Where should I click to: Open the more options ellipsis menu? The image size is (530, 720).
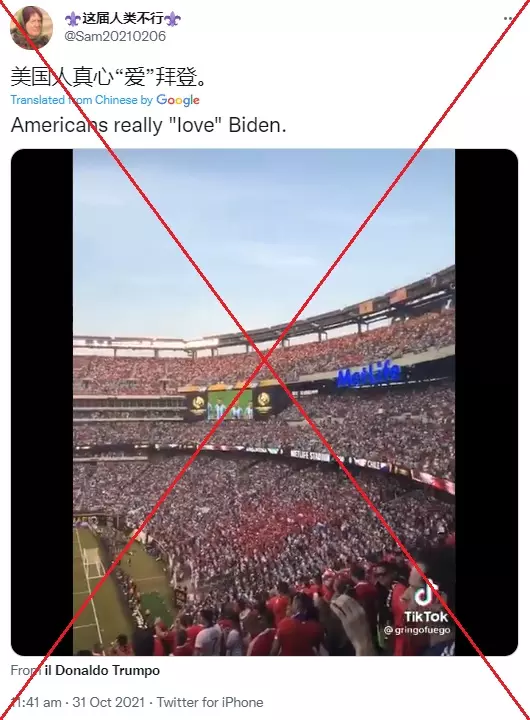(507, 19)
